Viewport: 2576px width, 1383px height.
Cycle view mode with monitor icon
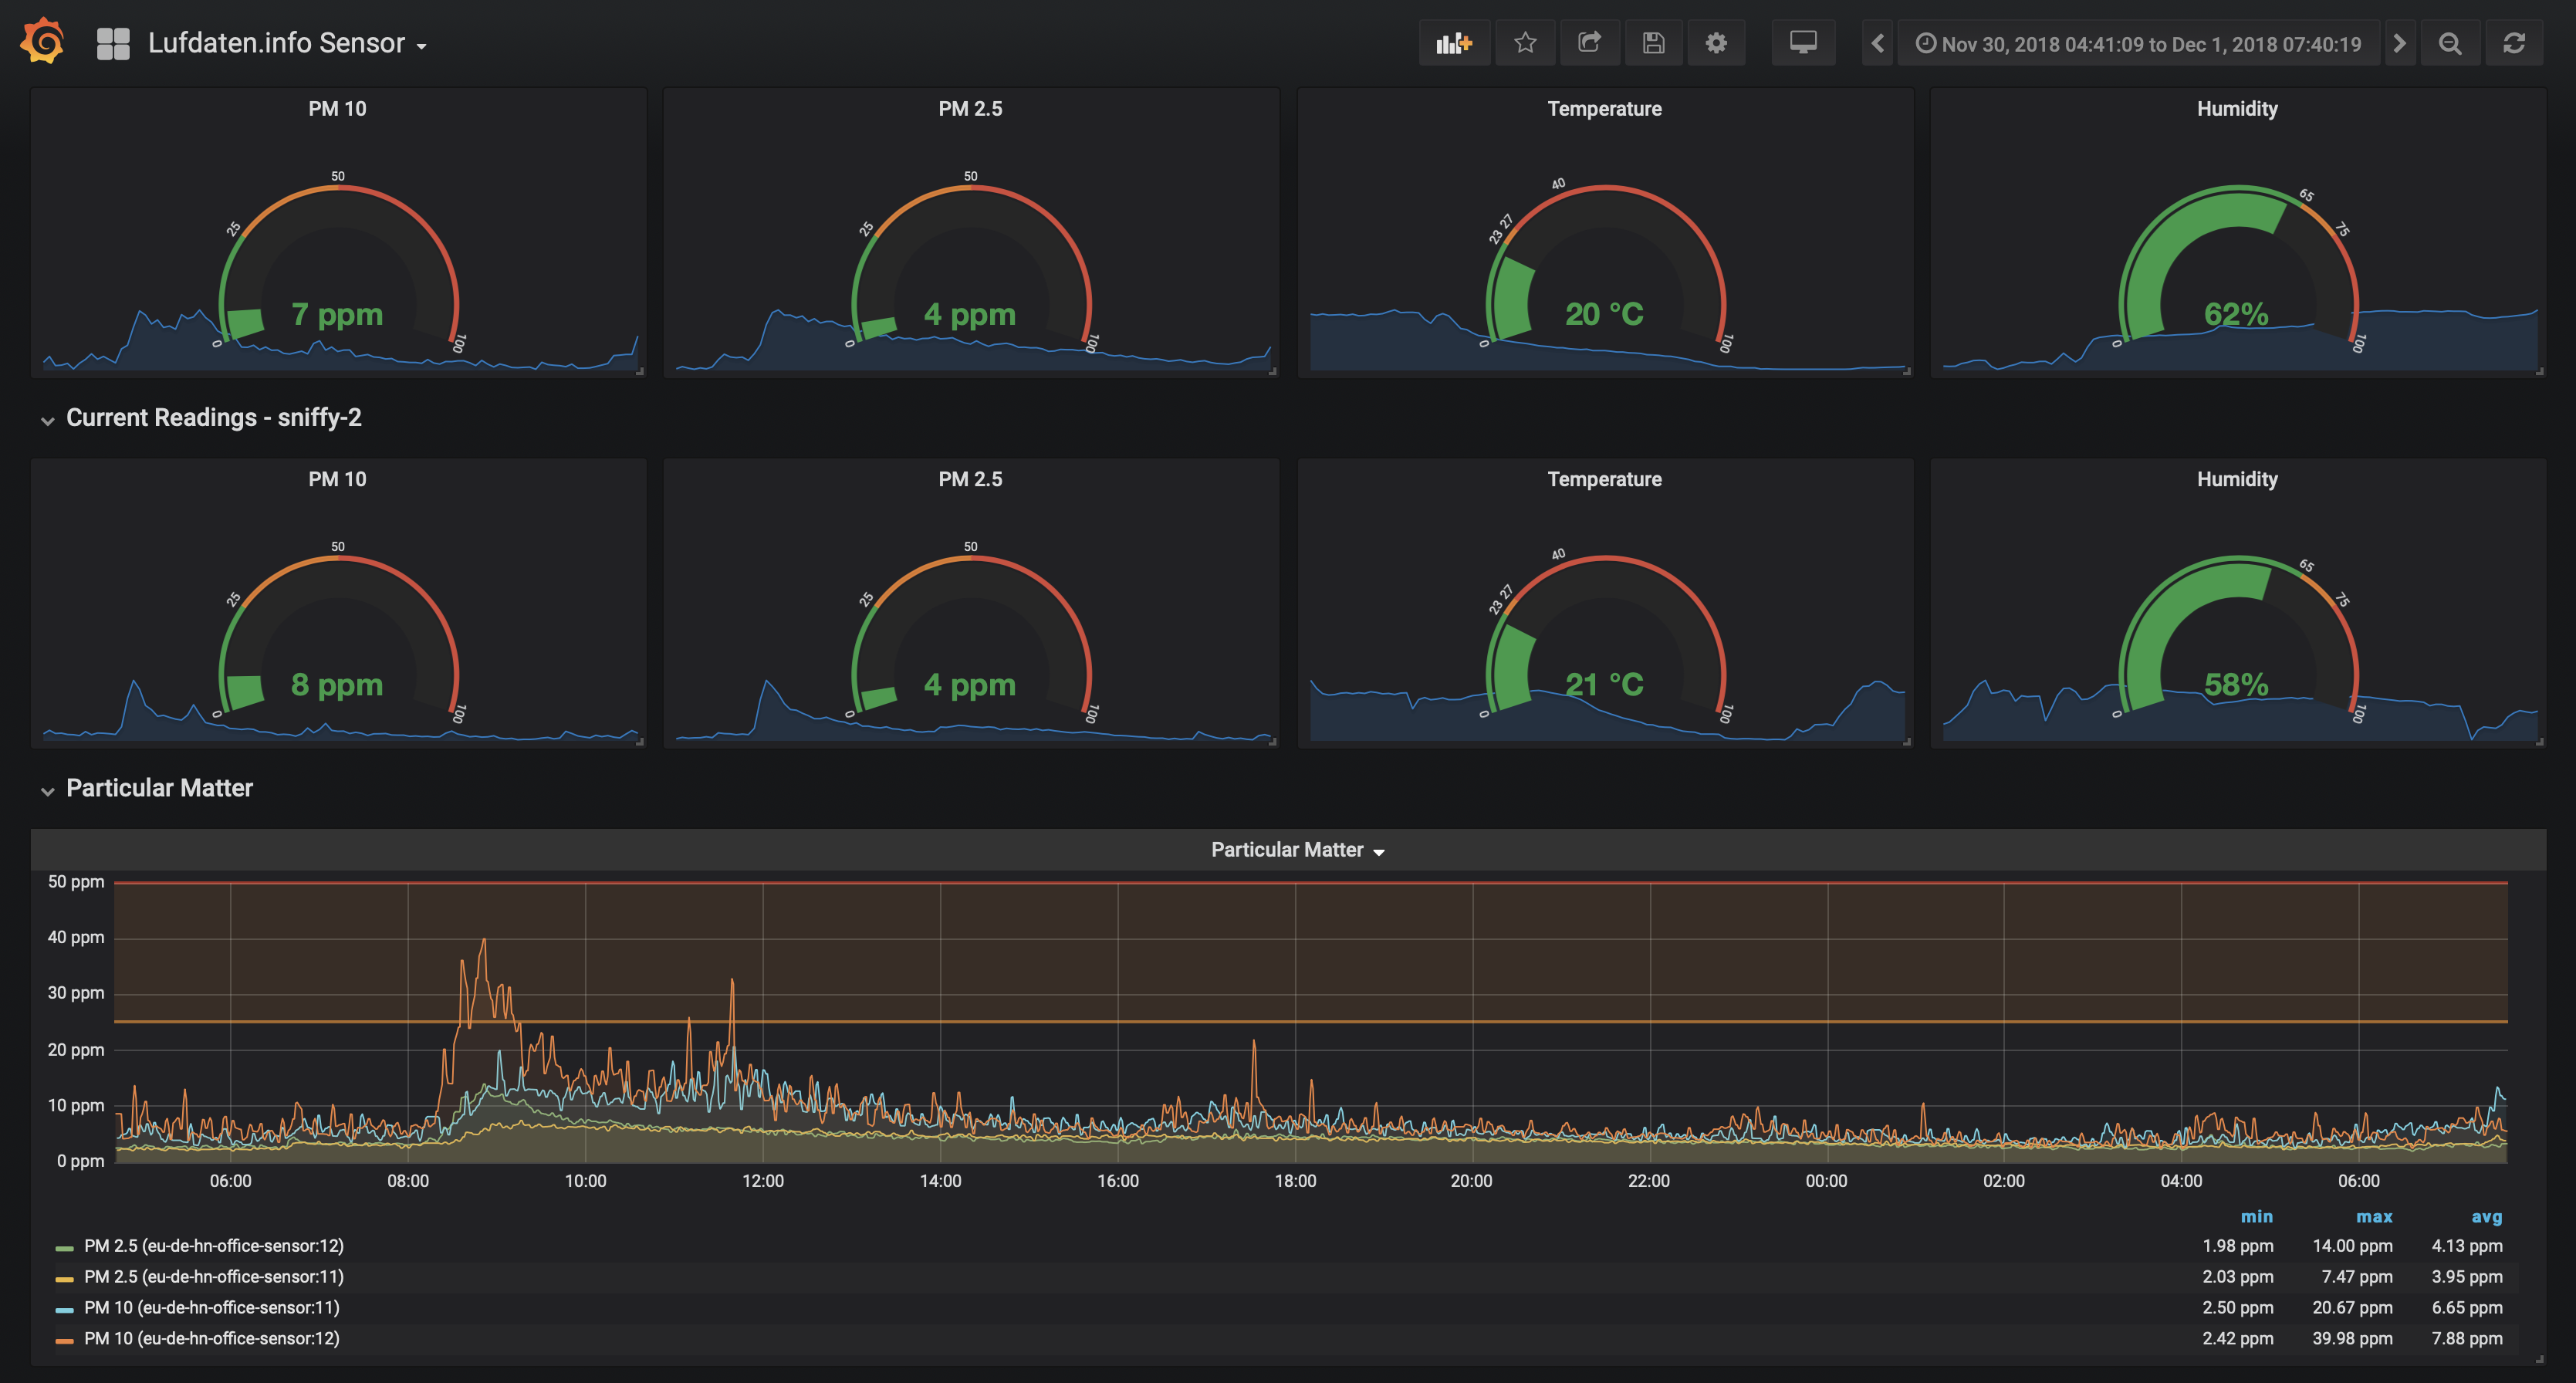(x=1803, y=43)
